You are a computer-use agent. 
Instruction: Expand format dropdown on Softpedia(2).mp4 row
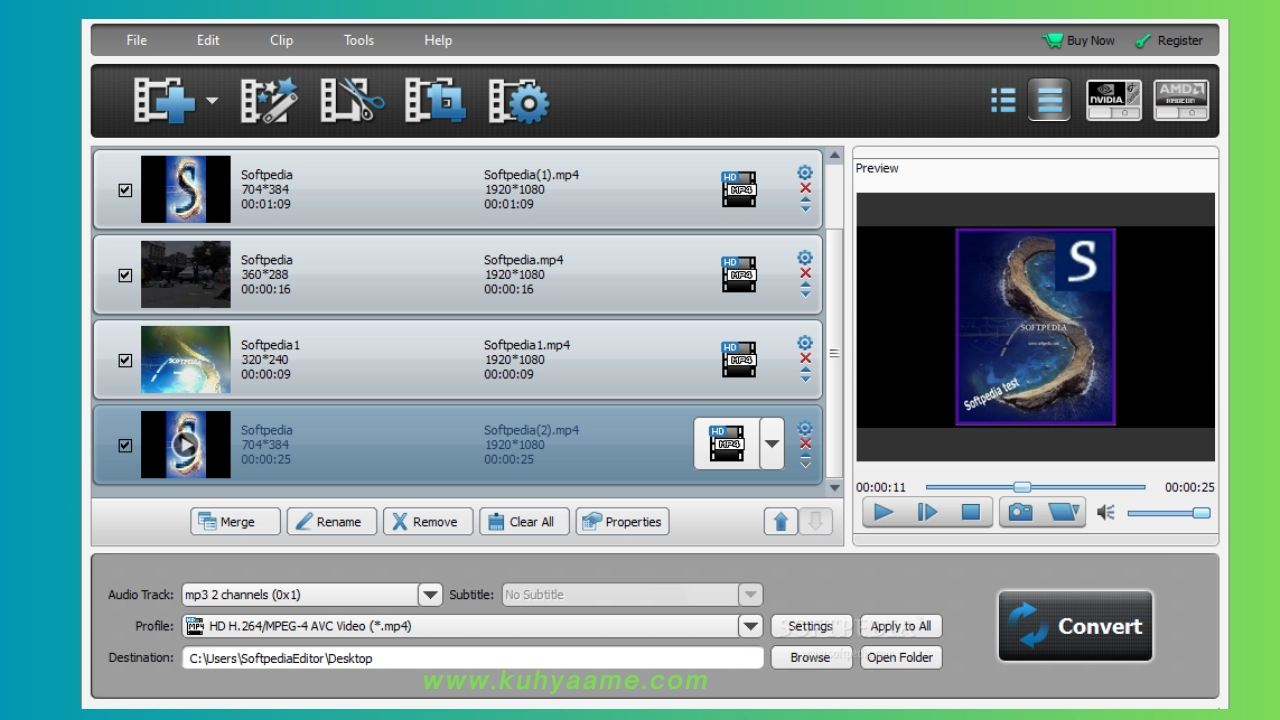(772, 443)
